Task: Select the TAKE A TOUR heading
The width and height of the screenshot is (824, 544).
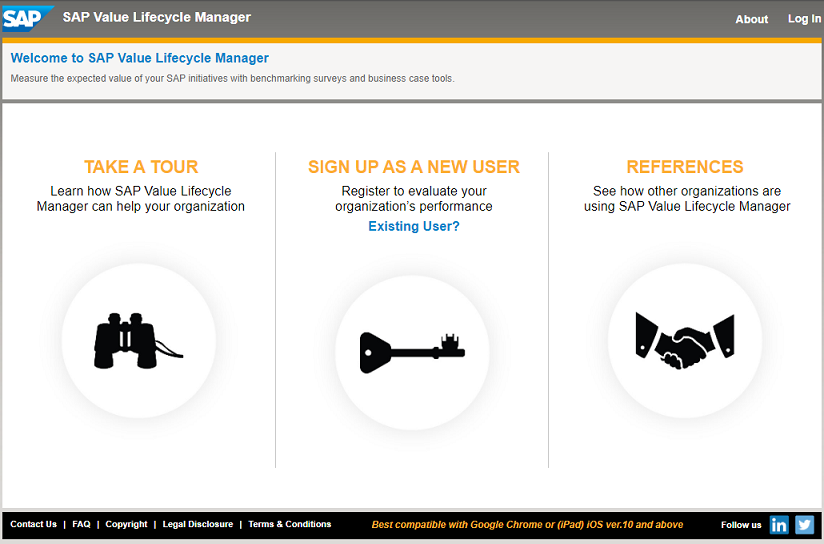Action: [x=141, y=167]
